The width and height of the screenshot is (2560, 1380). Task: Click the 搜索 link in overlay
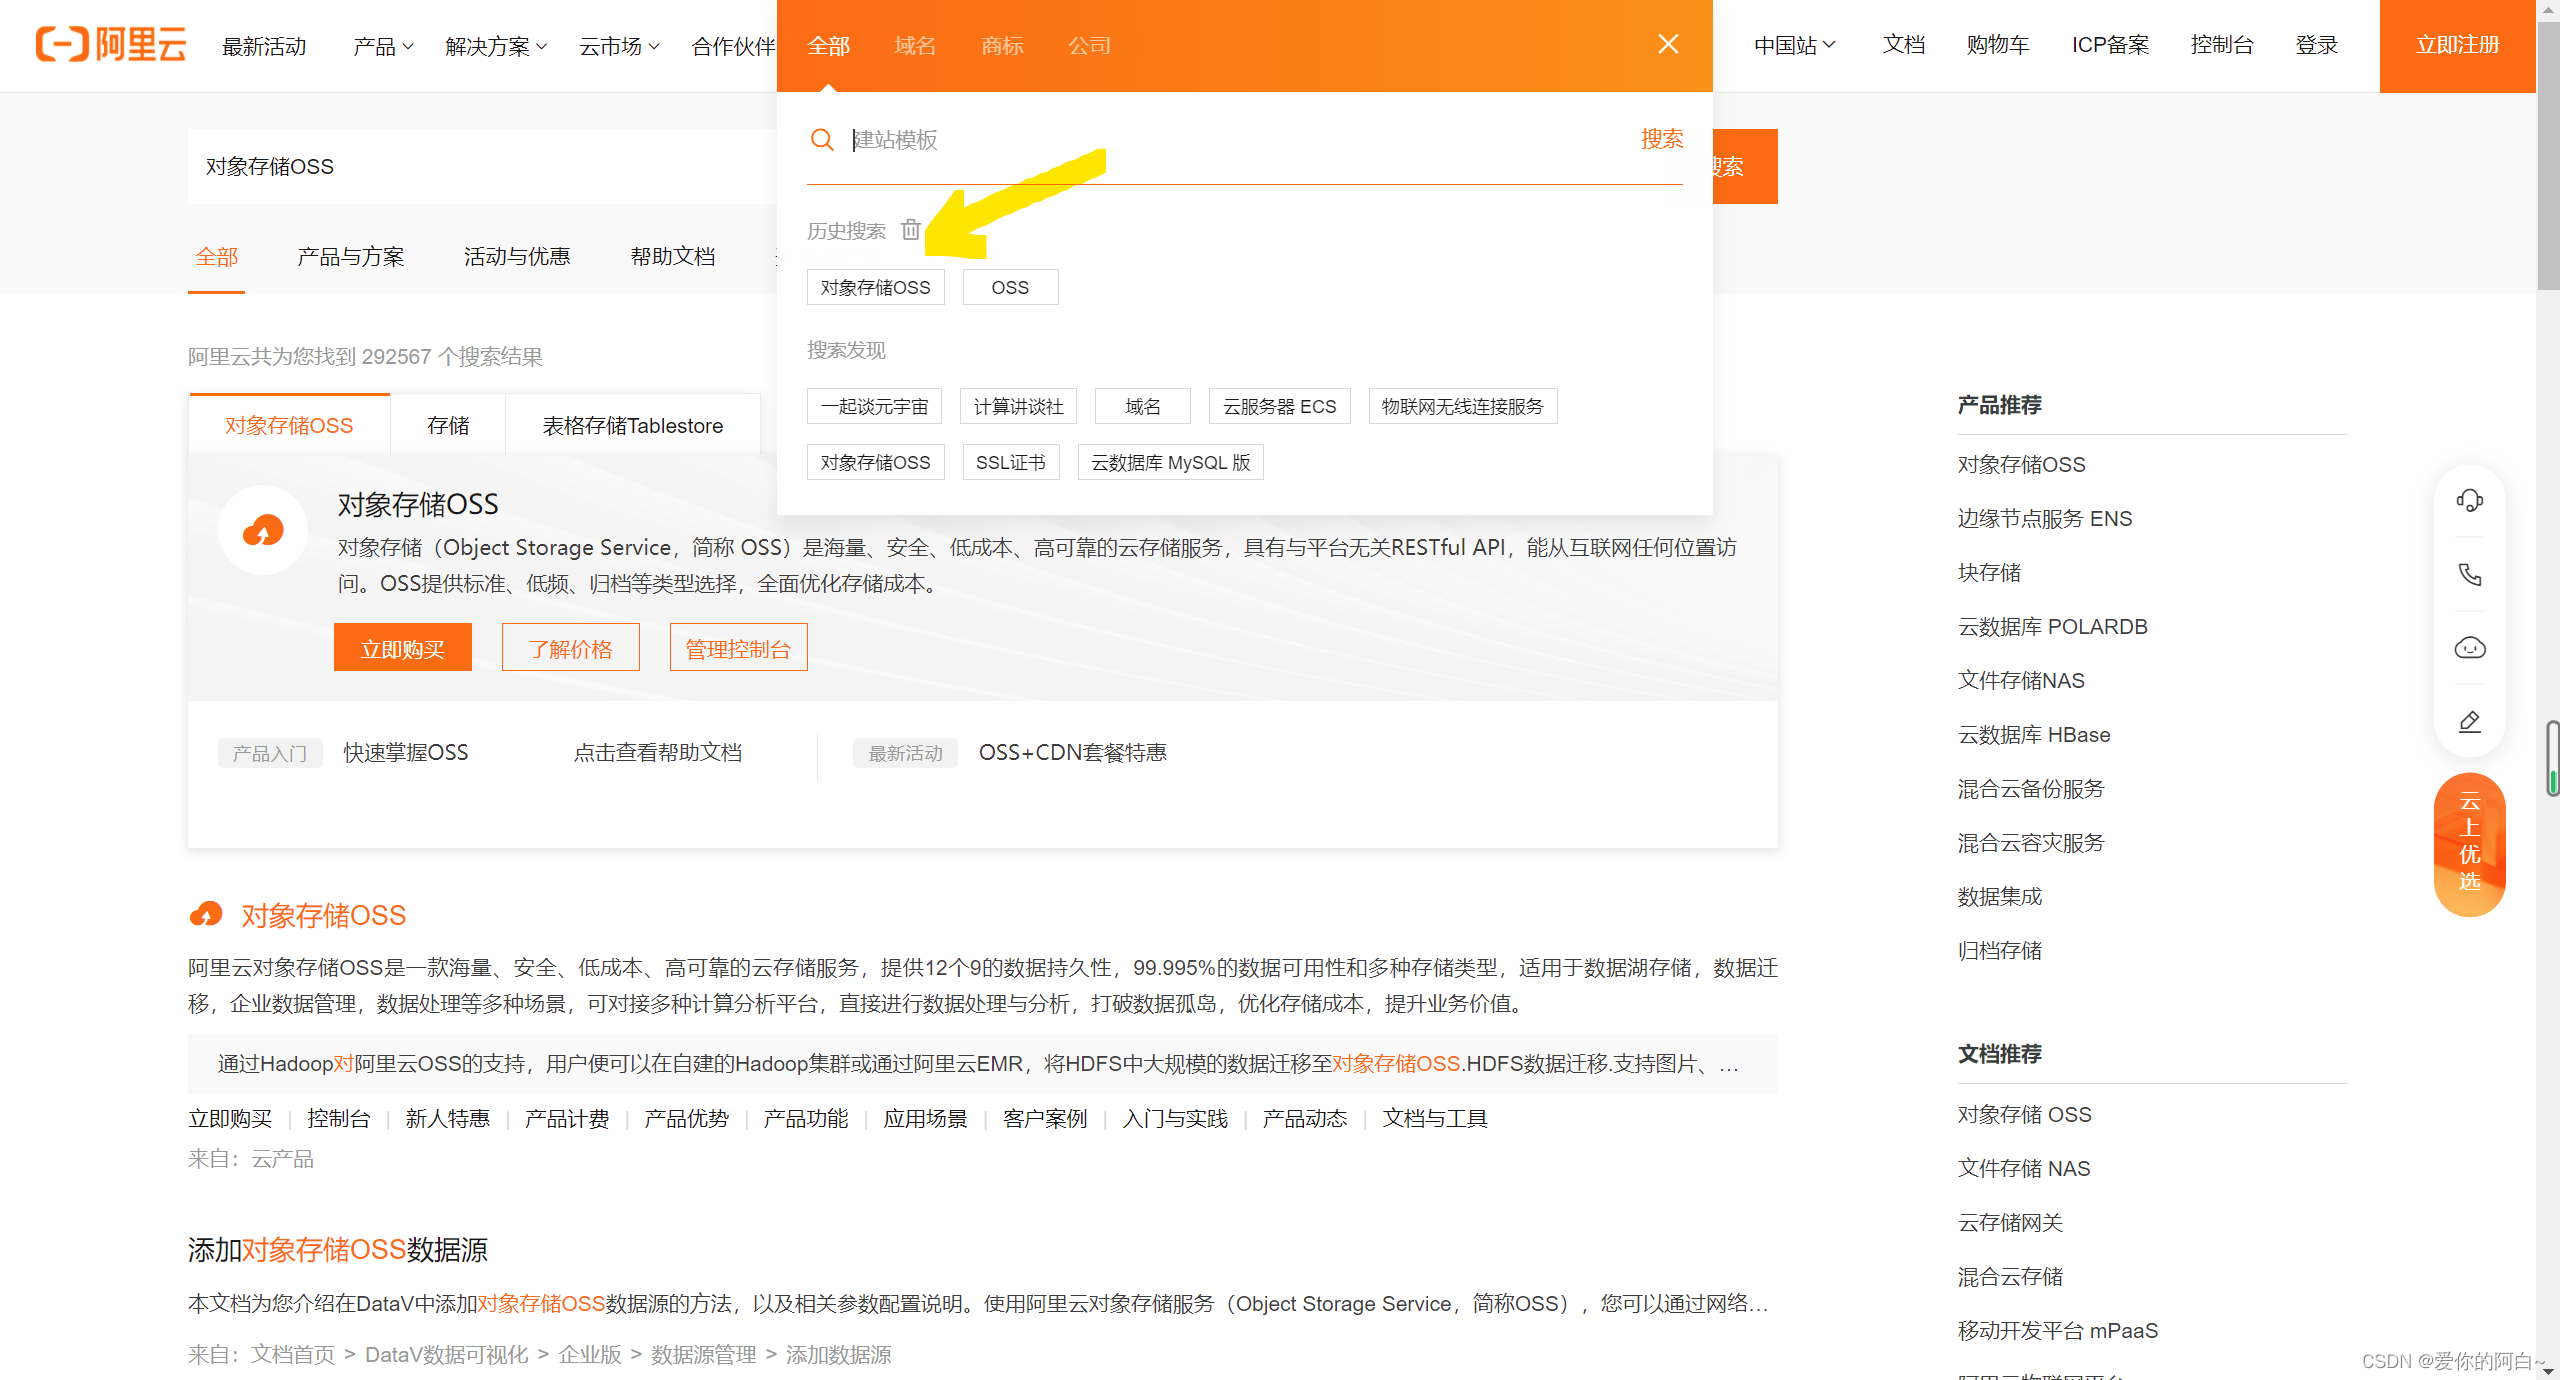[1661, 139]
